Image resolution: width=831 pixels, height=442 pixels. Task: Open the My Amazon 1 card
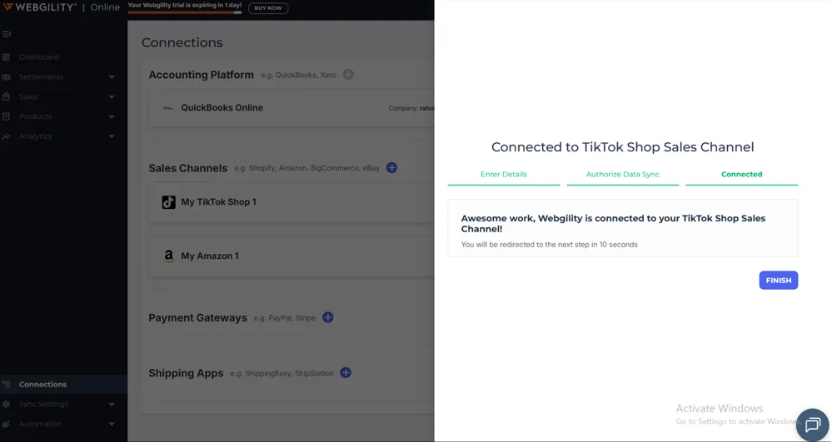(291, 256)
